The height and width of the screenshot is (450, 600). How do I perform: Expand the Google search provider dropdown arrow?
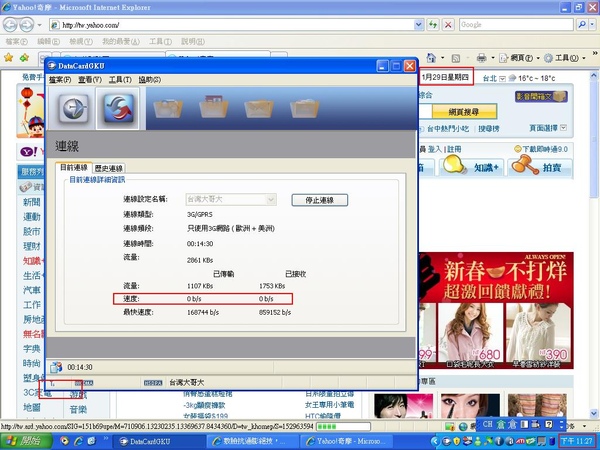coord(593,25)
